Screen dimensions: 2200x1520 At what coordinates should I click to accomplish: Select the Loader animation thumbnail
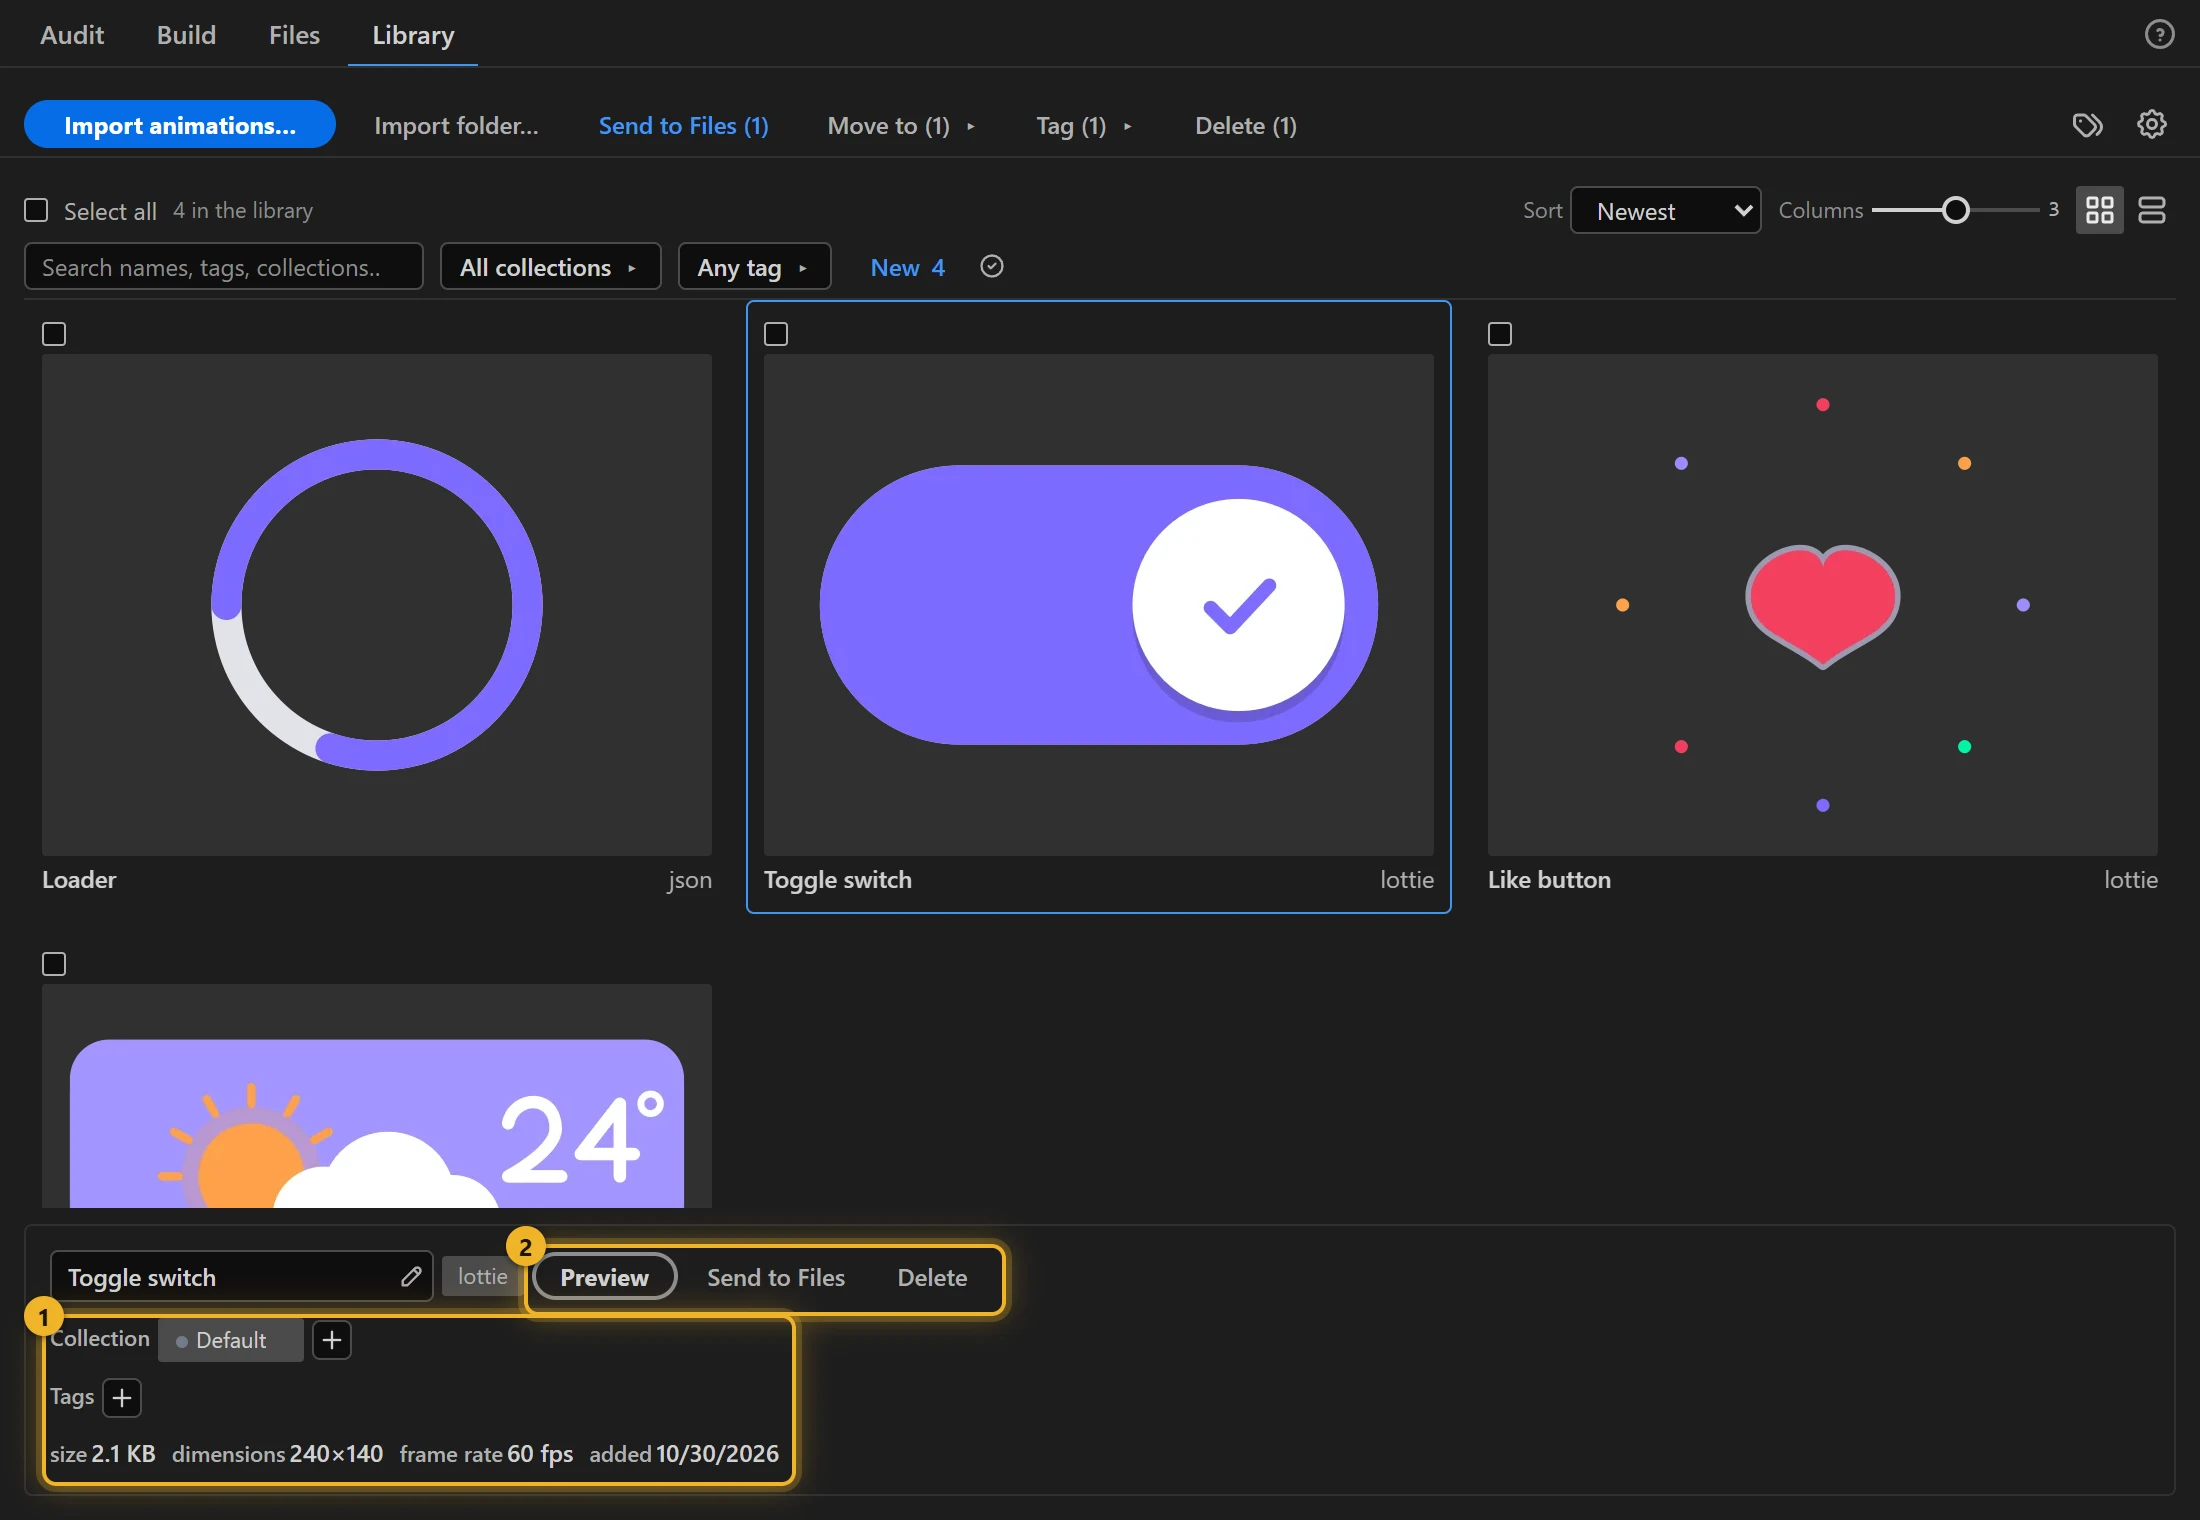coord(377,604)
